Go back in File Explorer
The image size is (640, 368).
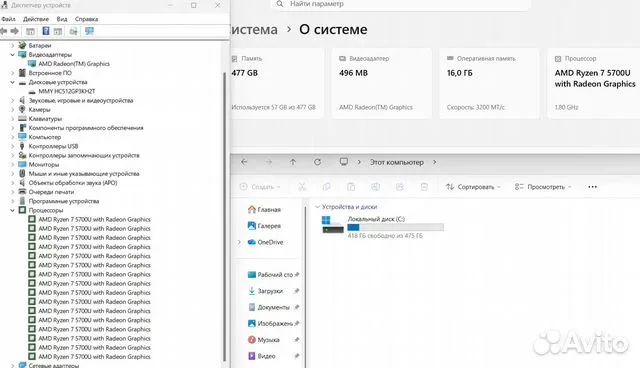[x=244, y=162]
